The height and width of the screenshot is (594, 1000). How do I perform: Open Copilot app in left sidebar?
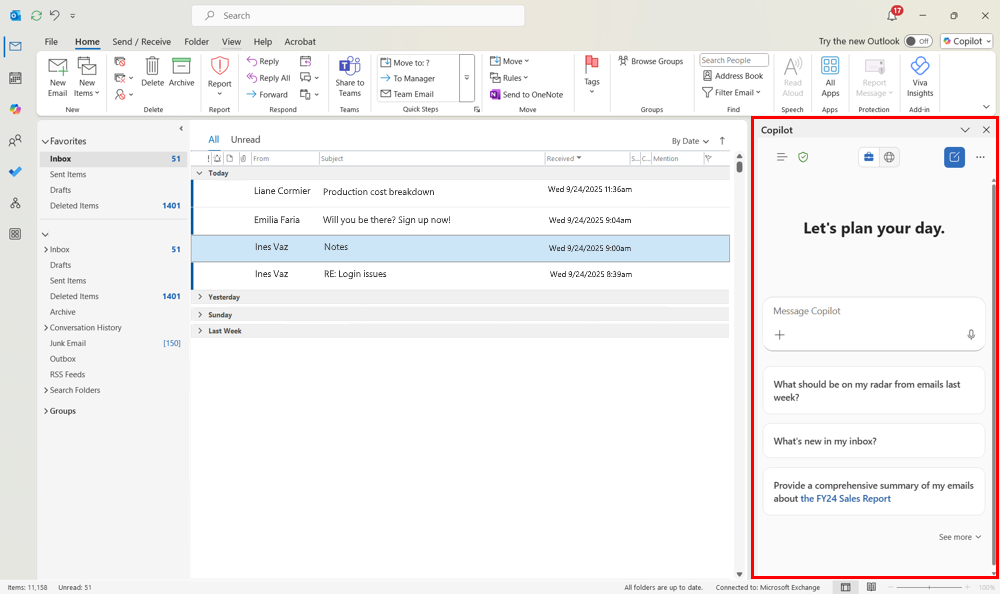coord(15,109)
